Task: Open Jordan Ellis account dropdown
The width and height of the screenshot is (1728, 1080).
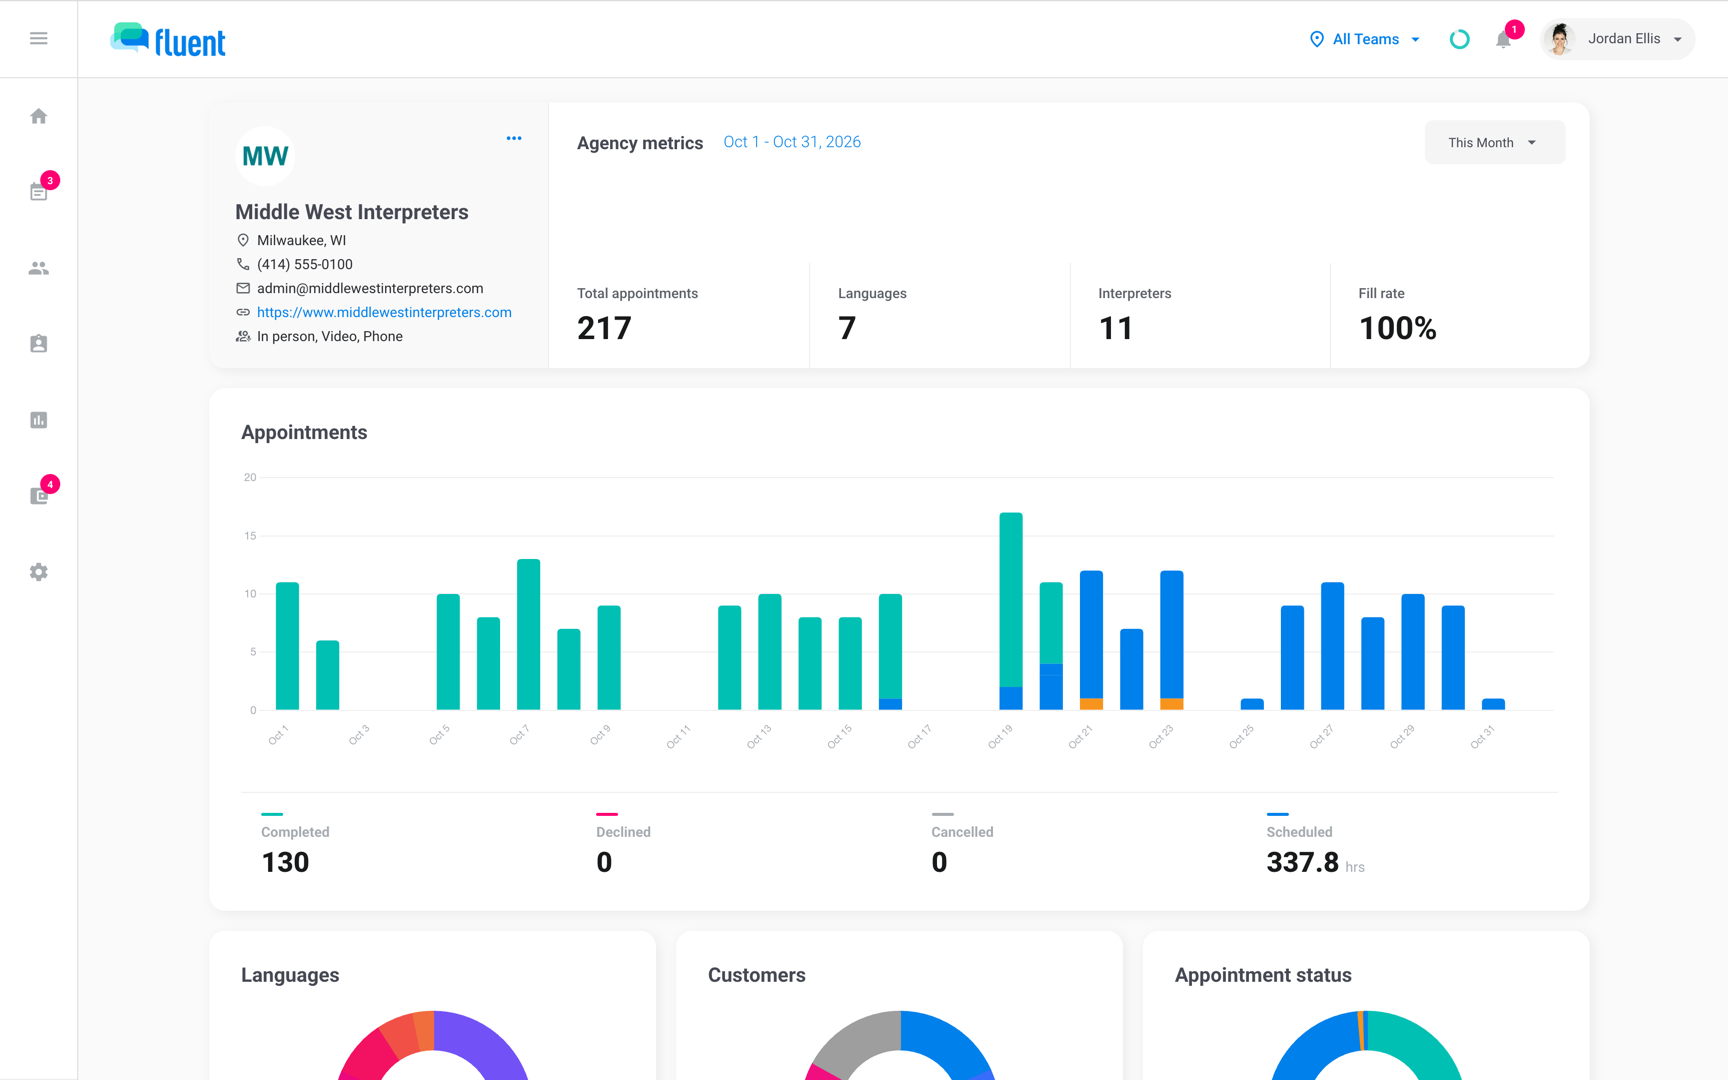Action: point(1618,39)
